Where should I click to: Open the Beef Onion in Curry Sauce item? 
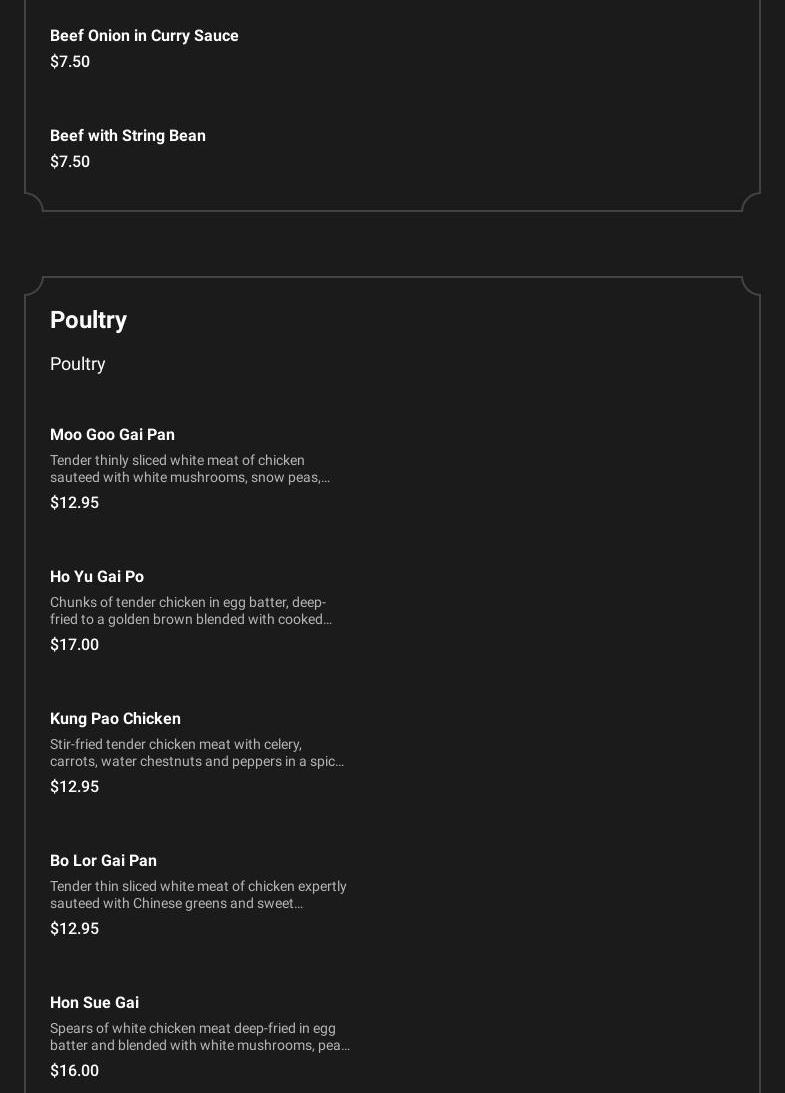pos(144,36)
